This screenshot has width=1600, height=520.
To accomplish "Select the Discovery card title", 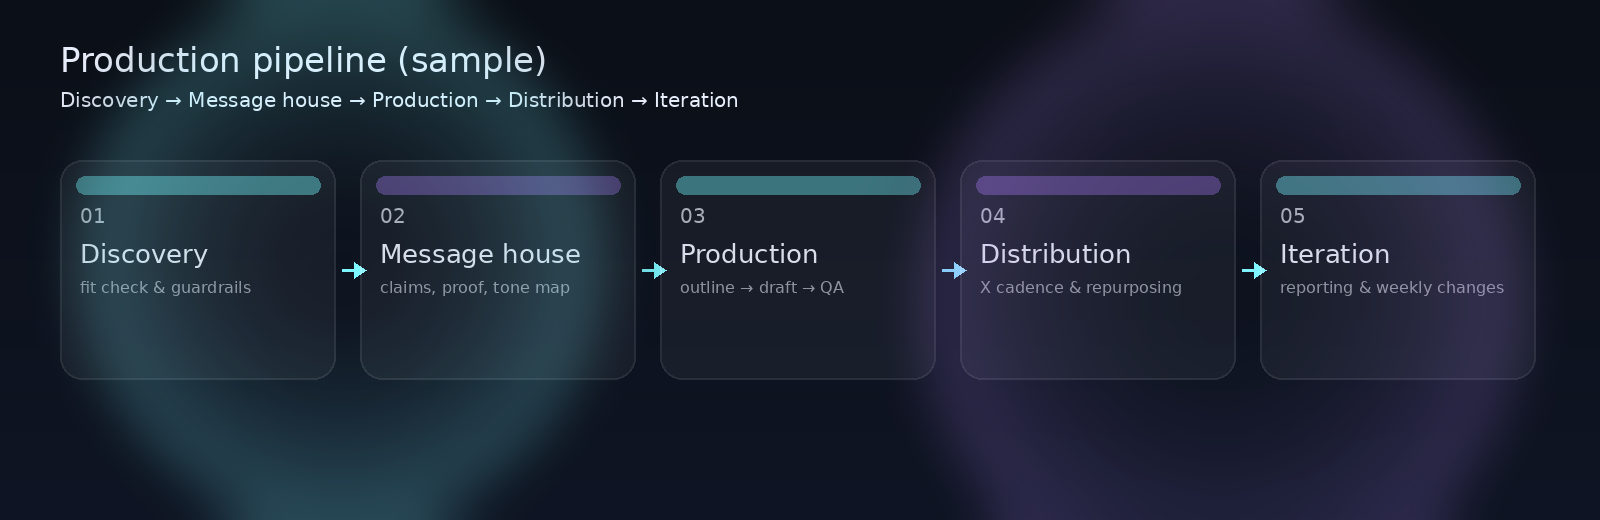I will click(x=144, y=254).
